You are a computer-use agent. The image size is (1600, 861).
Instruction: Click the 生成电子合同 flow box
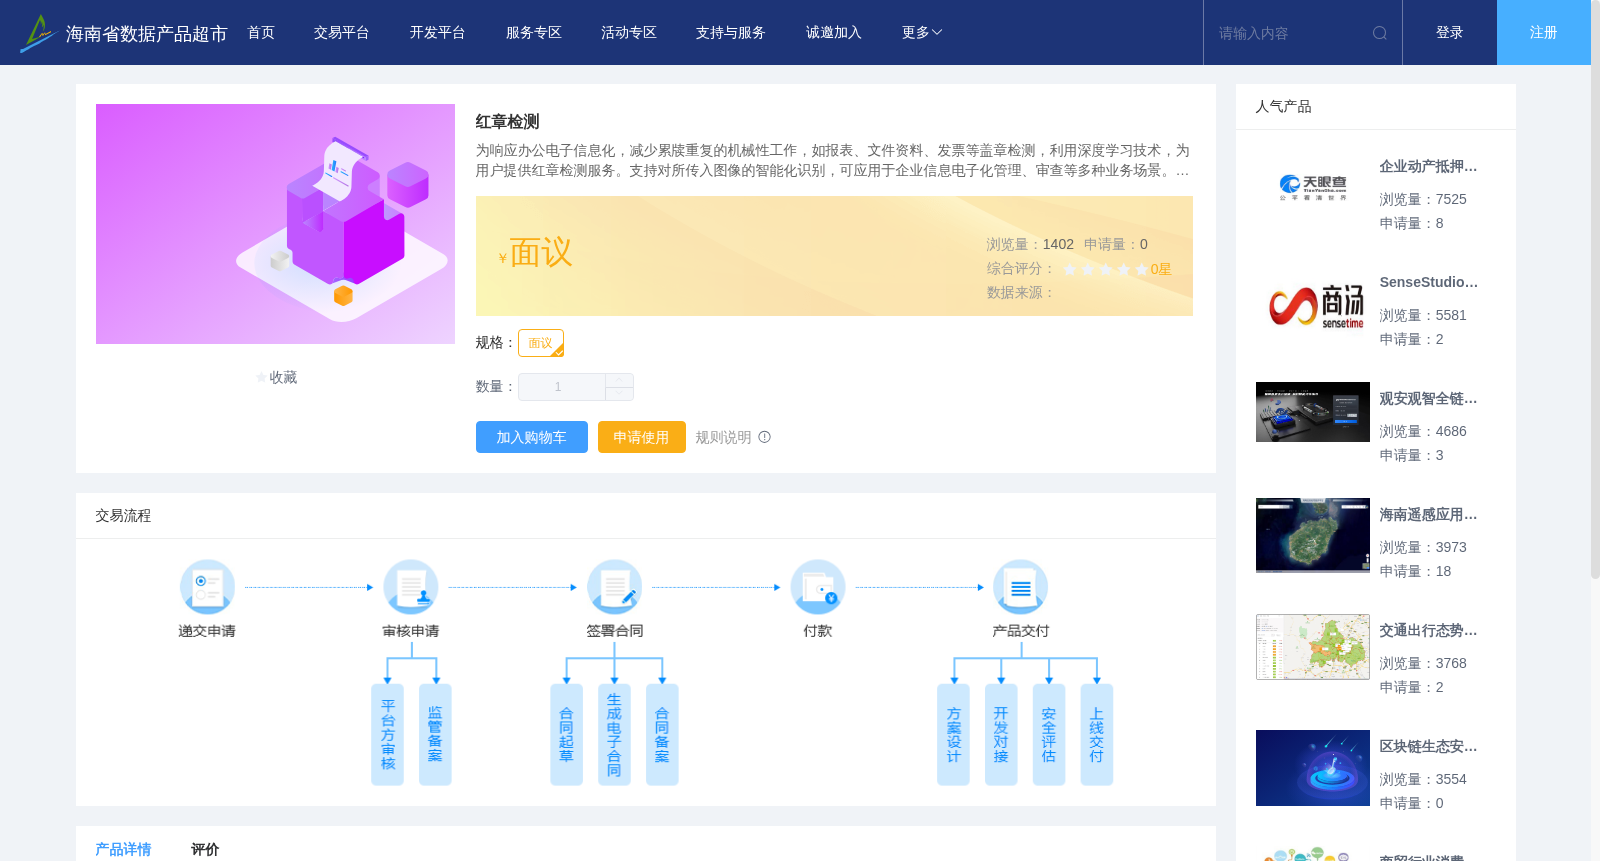coord(614,735)
